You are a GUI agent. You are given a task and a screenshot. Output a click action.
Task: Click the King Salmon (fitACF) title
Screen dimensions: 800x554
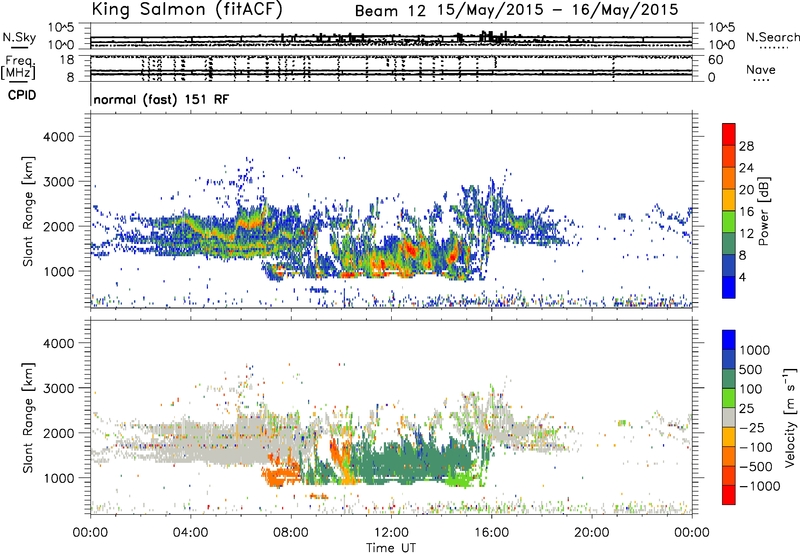pos(187,10)
